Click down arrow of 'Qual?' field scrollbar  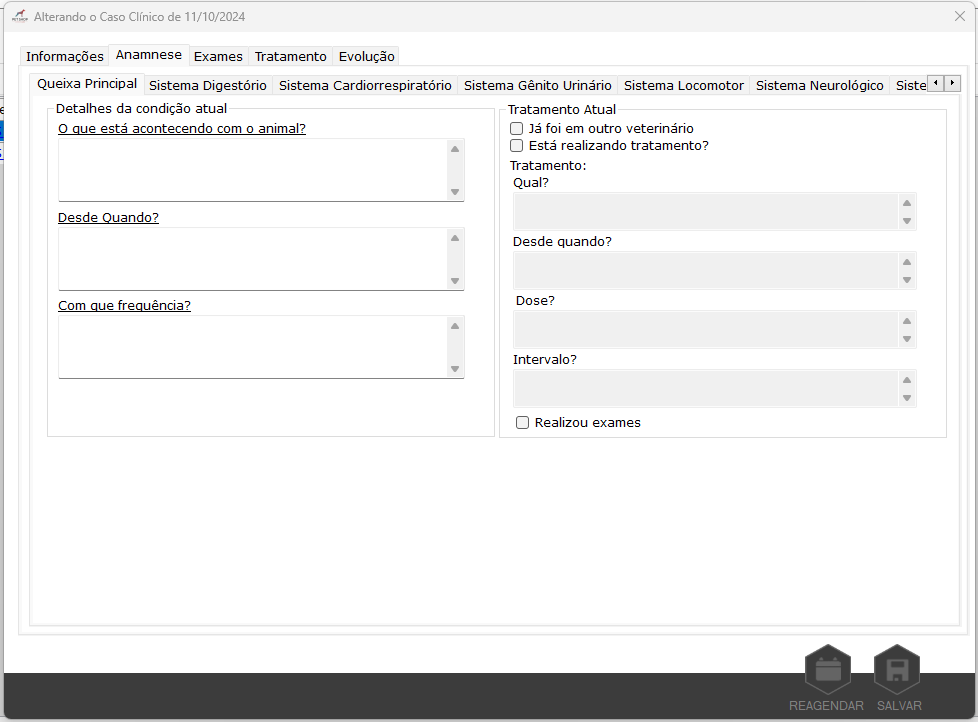pyautogui.click(x=907, y=221)
